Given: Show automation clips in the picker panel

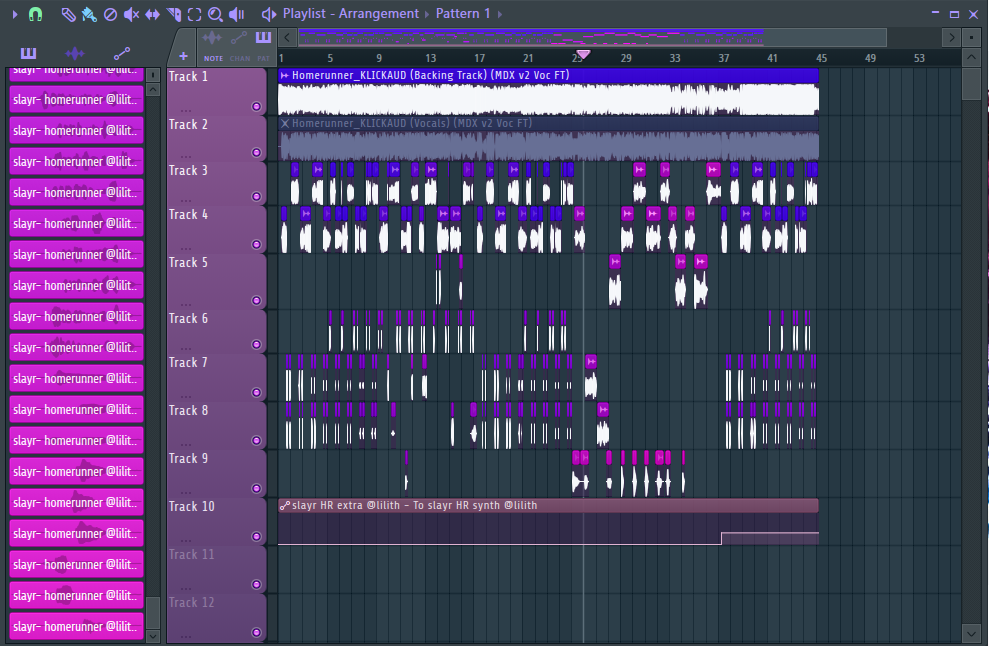Looking at the screenshot, I should (x=122, y=54).
